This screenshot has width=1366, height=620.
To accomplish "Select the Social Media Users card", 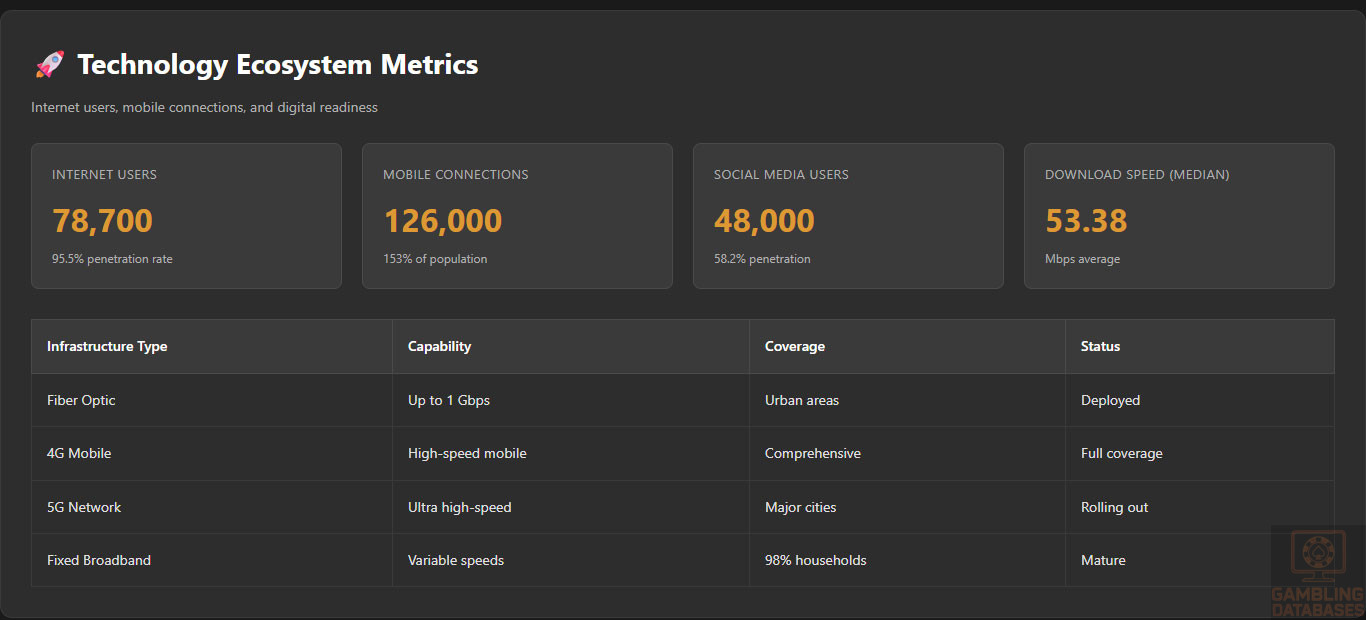I will (848, 216).
